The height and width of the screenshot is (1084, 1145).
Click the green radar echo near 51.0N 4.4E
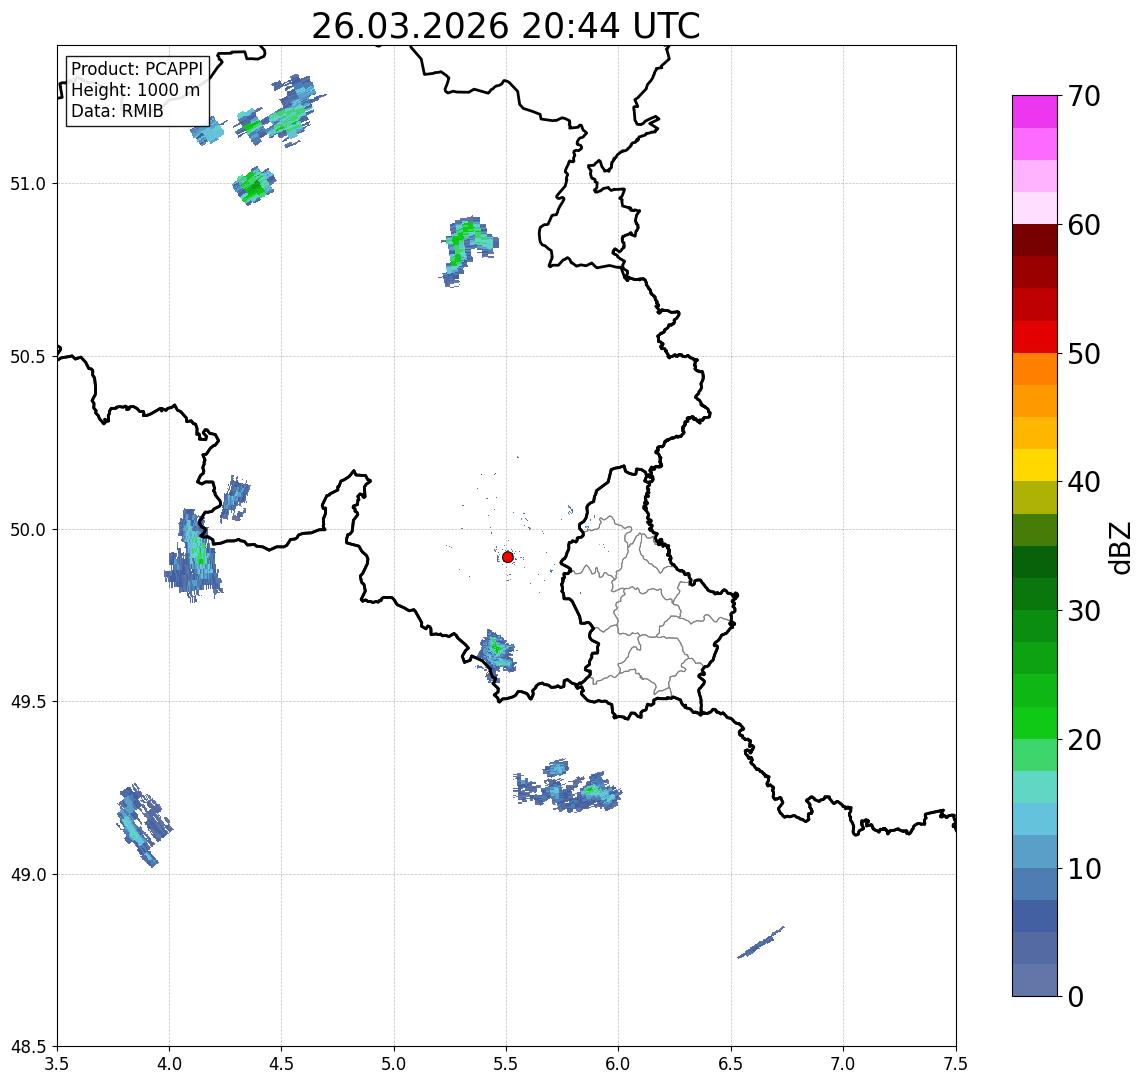coord(254,186)
